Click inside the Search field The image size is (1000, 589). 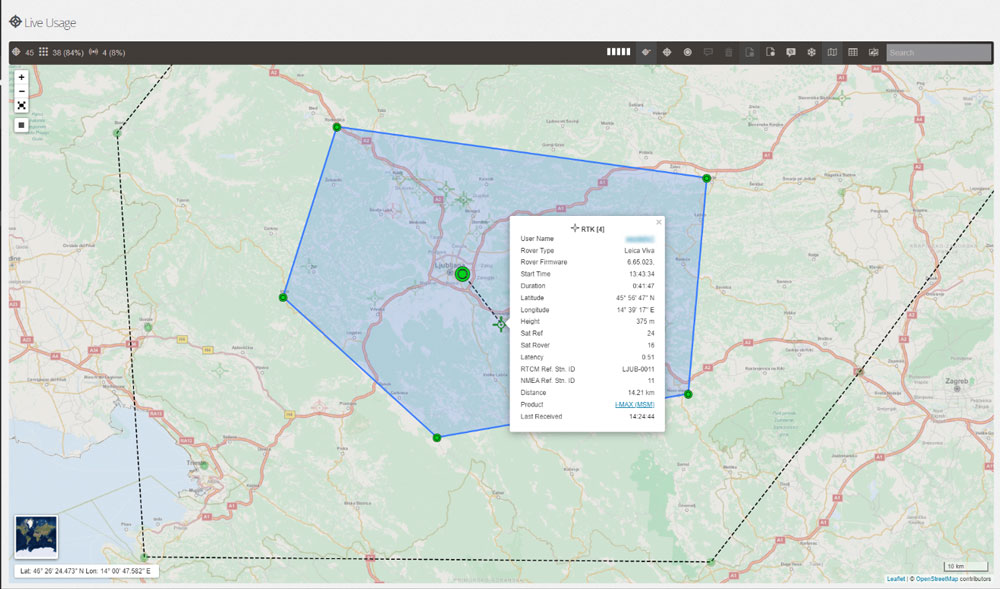point(938,52)
